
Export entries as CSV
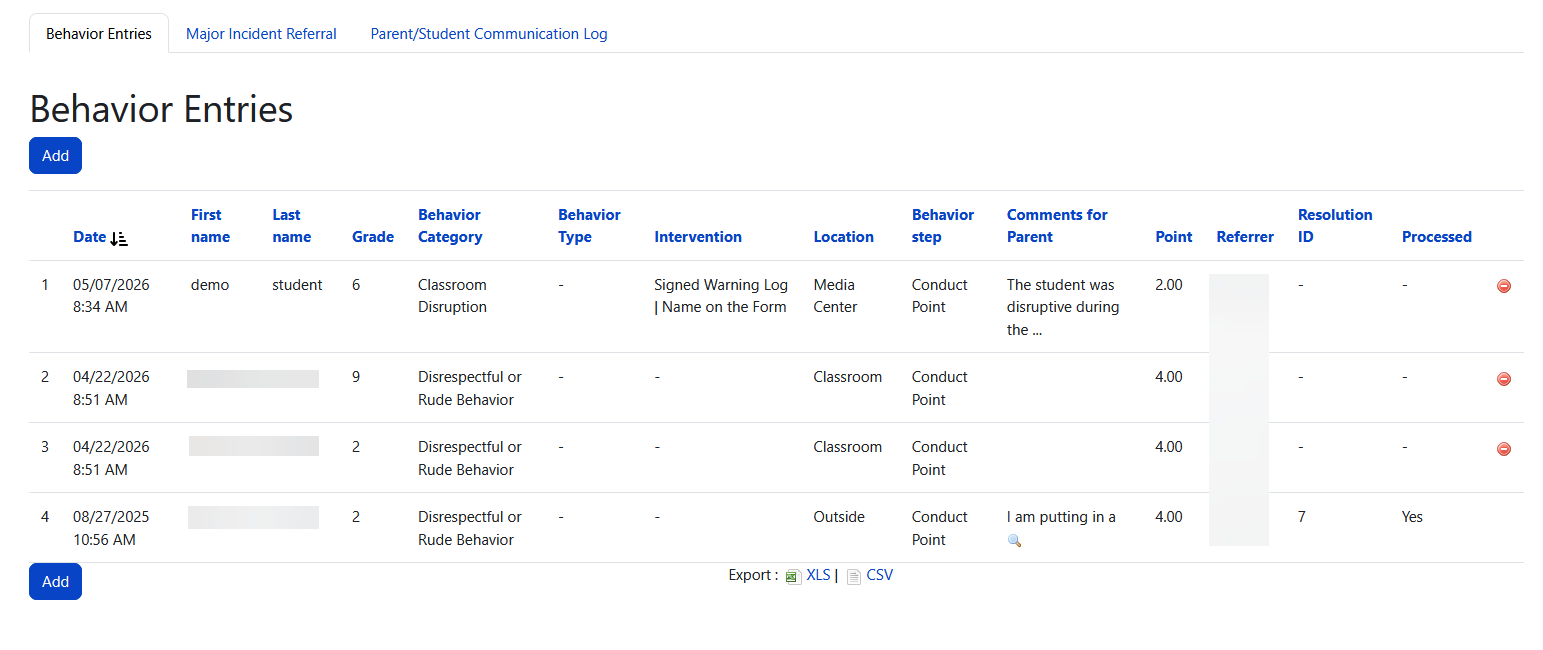tap(880, 575)
